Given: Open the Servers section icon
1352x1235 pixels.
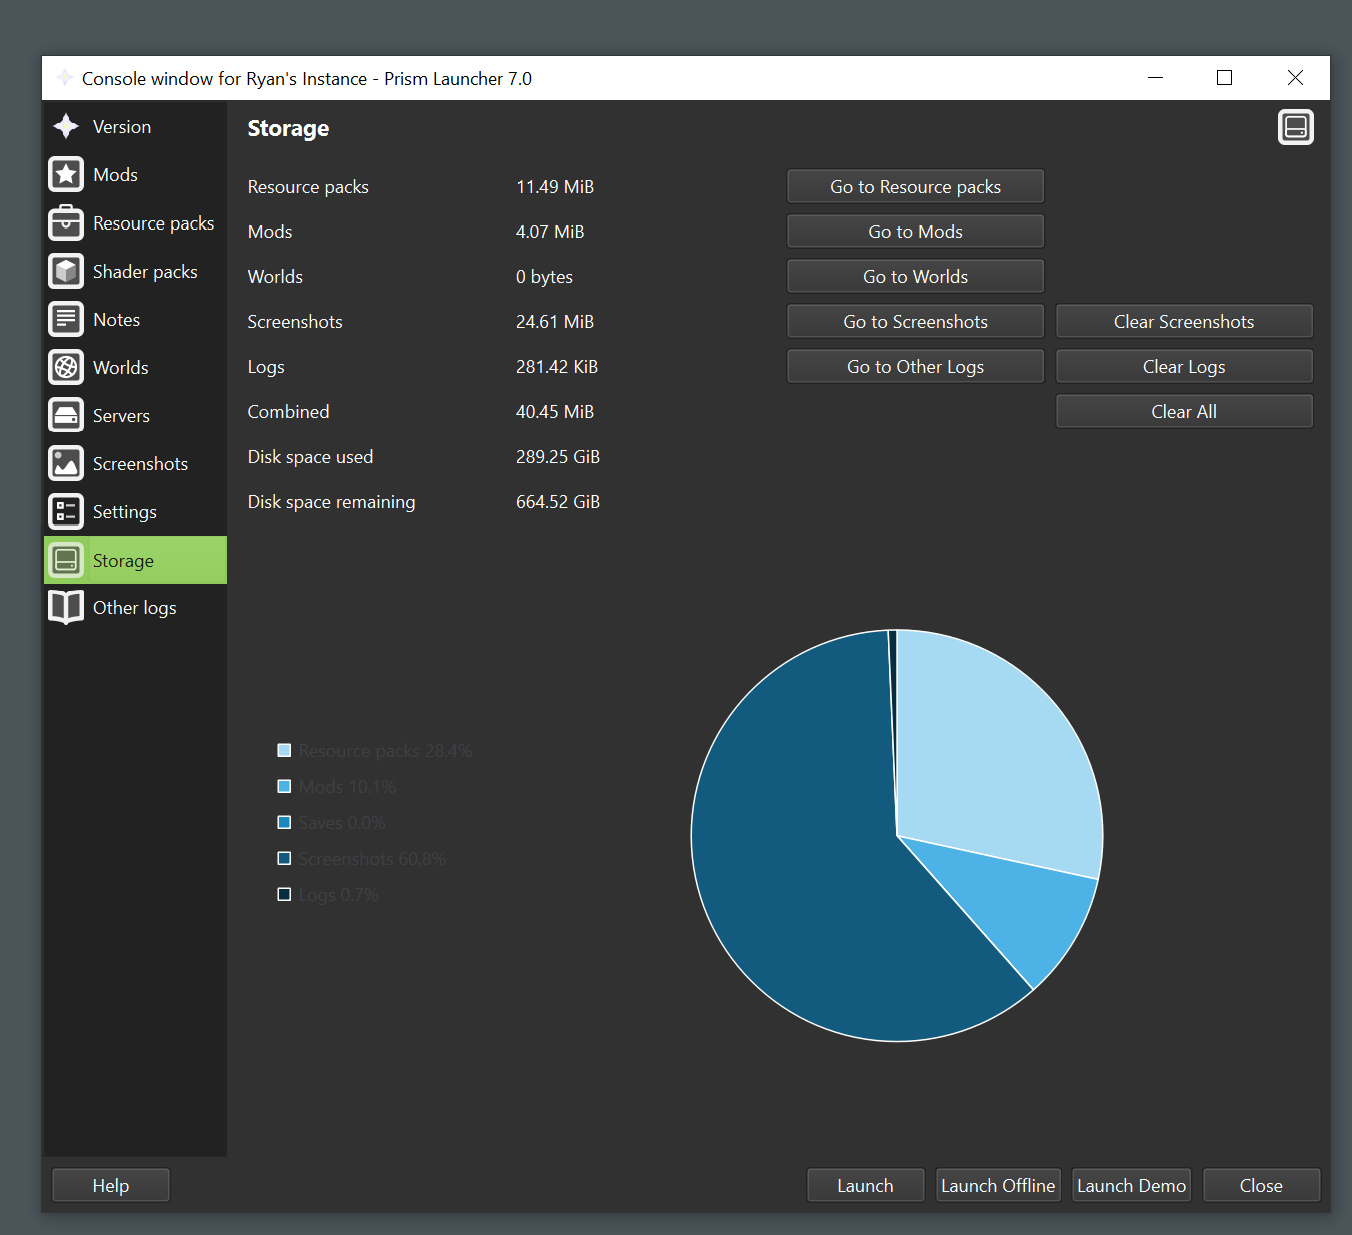Looking at the screenshot, I should coord(65,415).
